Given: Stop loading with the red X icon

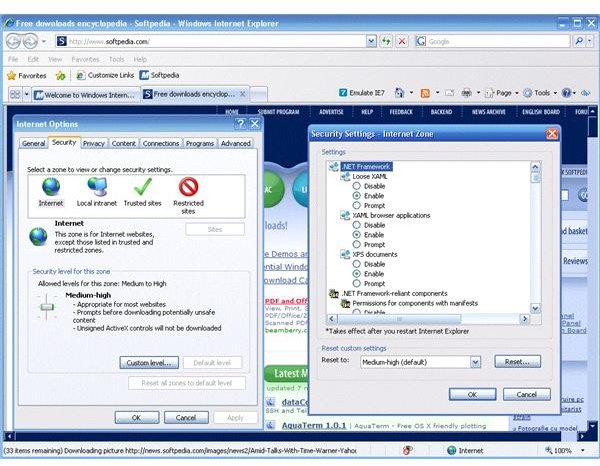Looking at the screenshot, I should click(402, 41).
